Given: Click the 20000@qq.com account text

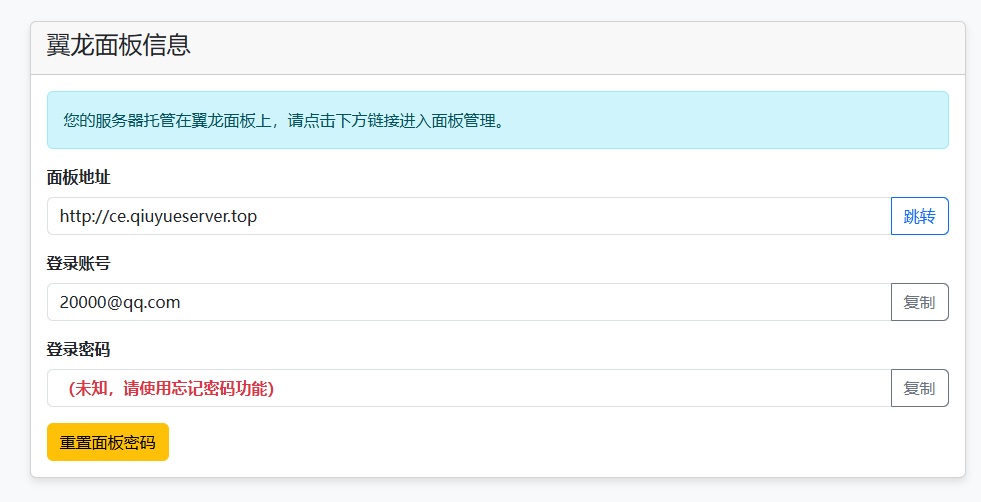Looking at the screenshot, I should 120,302.
